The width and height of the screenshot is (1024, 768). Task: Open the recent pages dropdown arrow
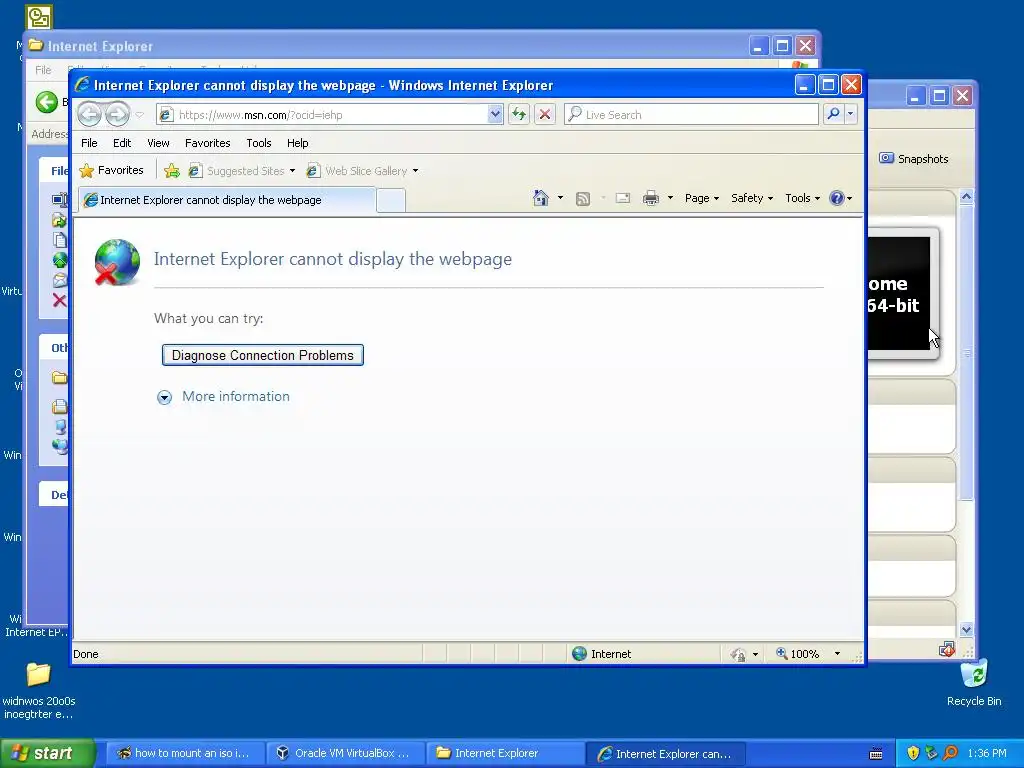click(x=140, y=115)
